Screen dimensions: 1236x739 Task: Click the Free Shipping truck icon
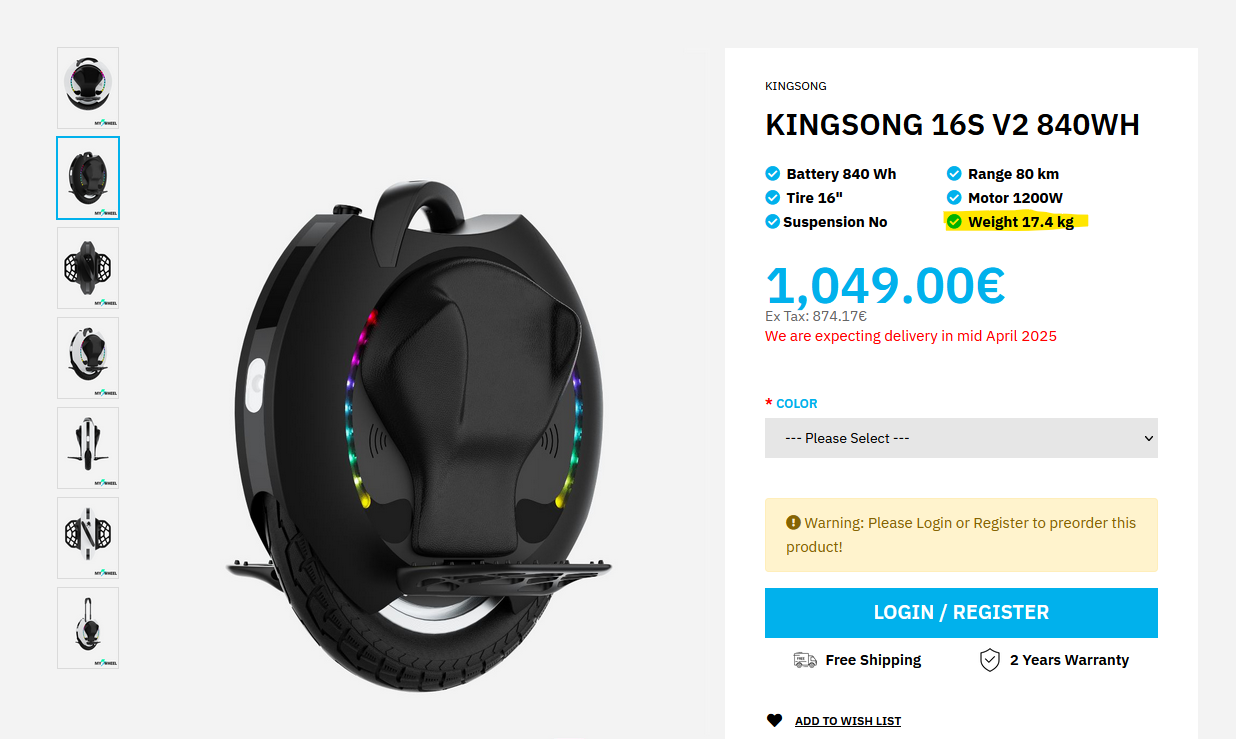click(x=804, y=660)
